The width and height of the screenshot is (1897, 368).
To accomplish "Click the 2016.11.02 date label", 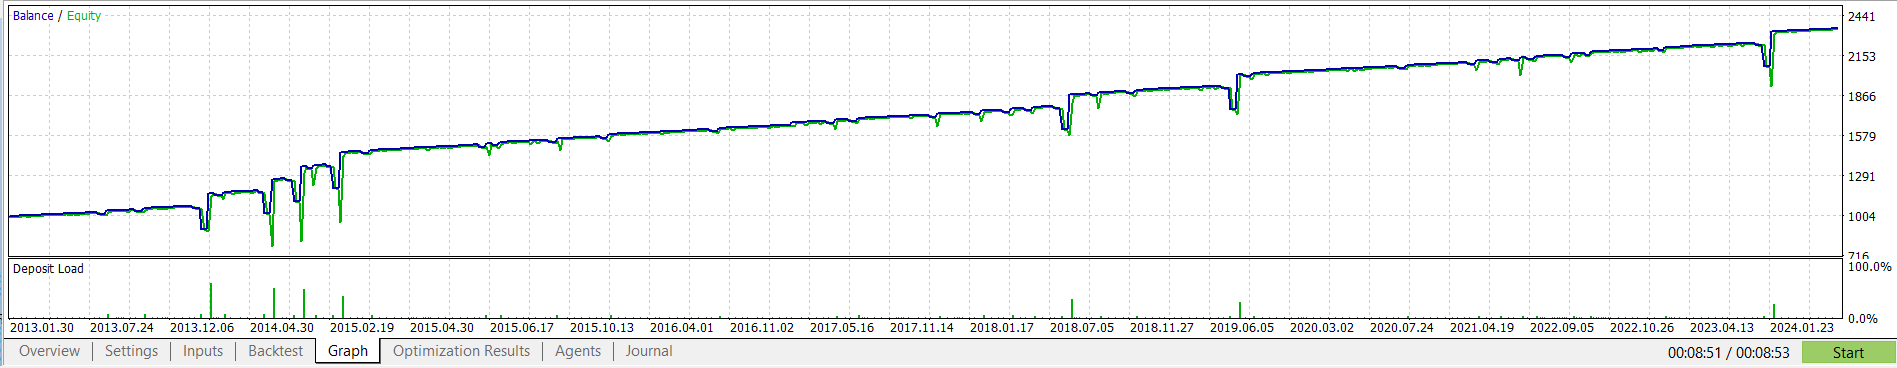I will (x=762, y=327).
